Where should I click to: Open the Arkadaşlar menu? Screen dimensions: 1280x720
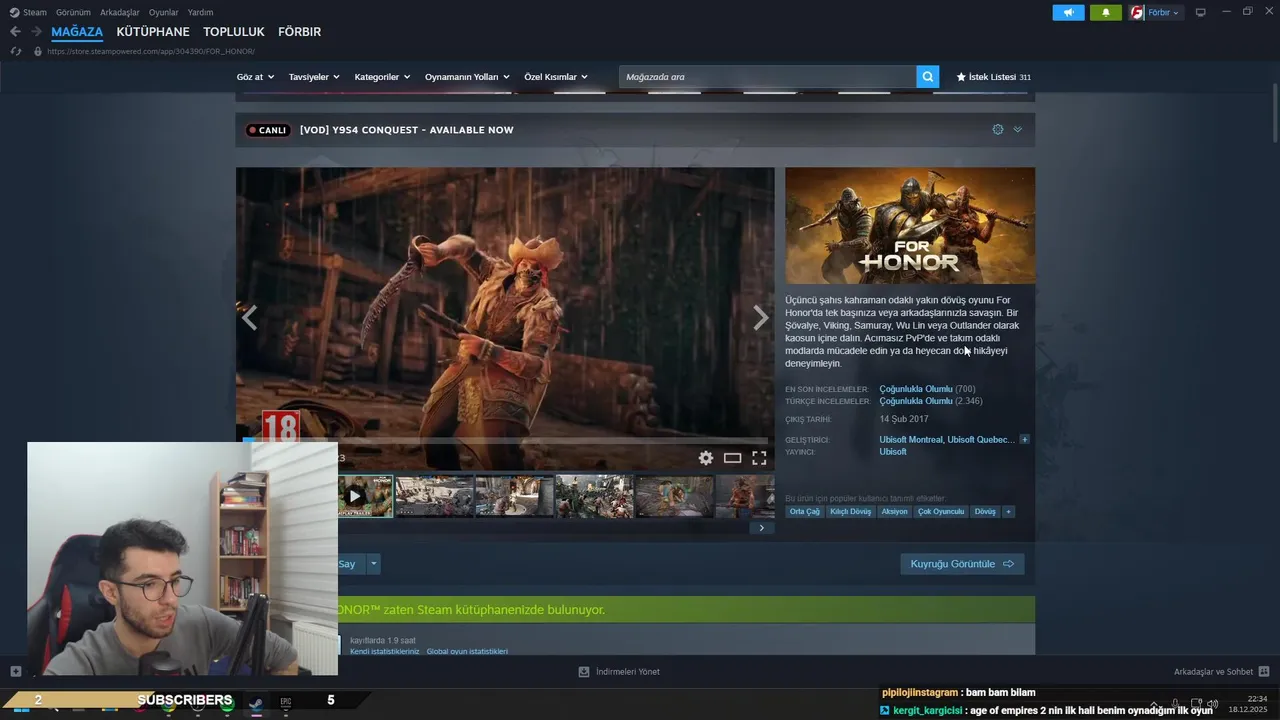120,12
